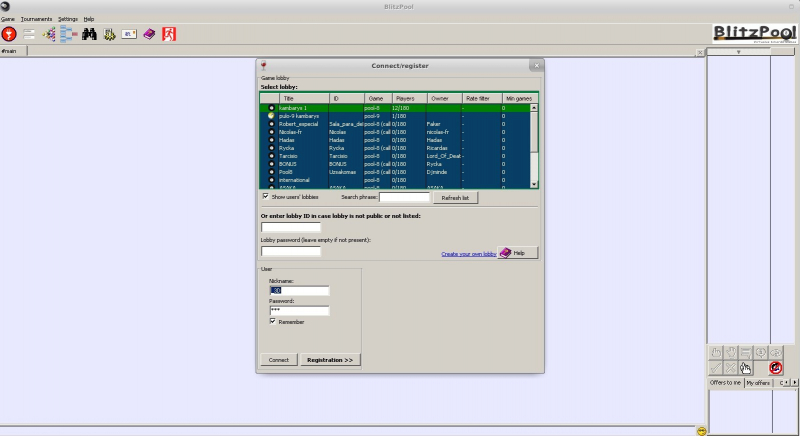Switch to My offers tab

[758, 382]
